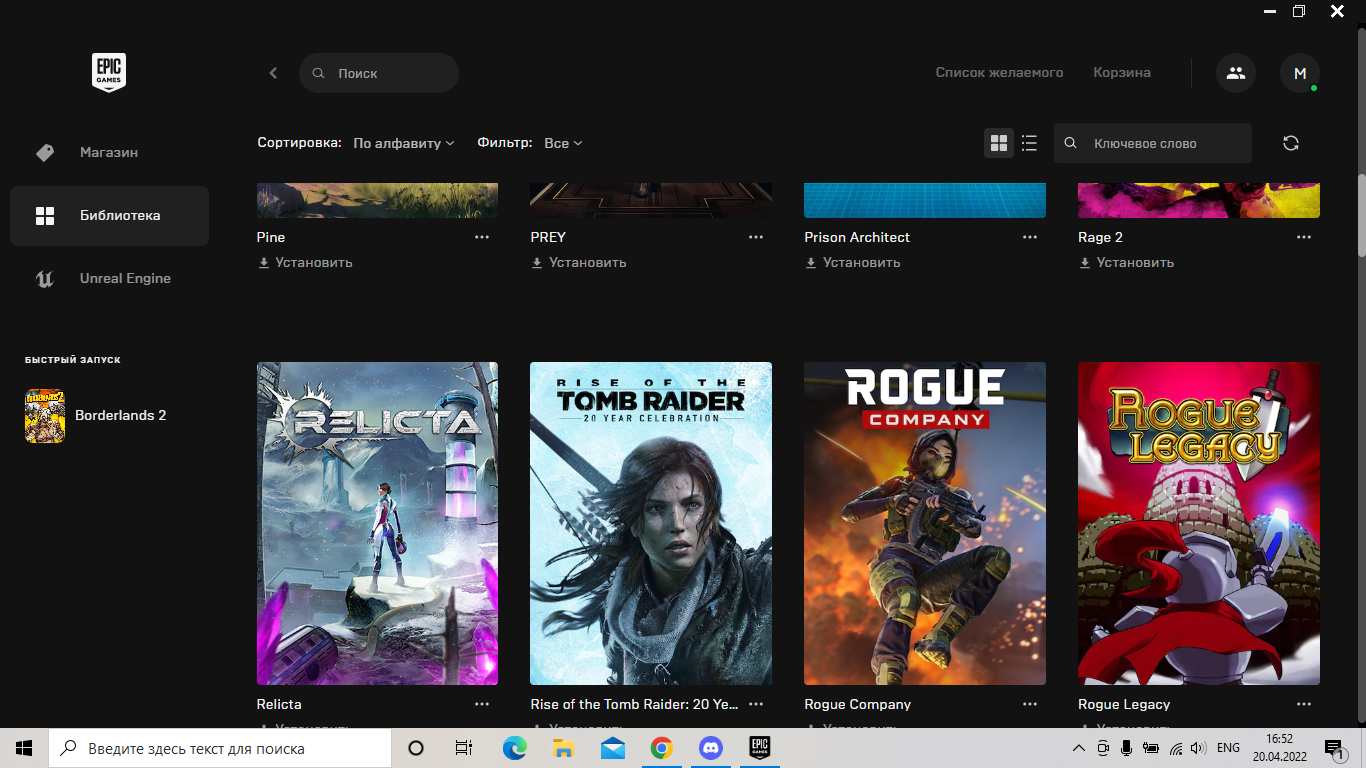
Task: Select Библиотека in the sidebar
Action: click(109, 215)
